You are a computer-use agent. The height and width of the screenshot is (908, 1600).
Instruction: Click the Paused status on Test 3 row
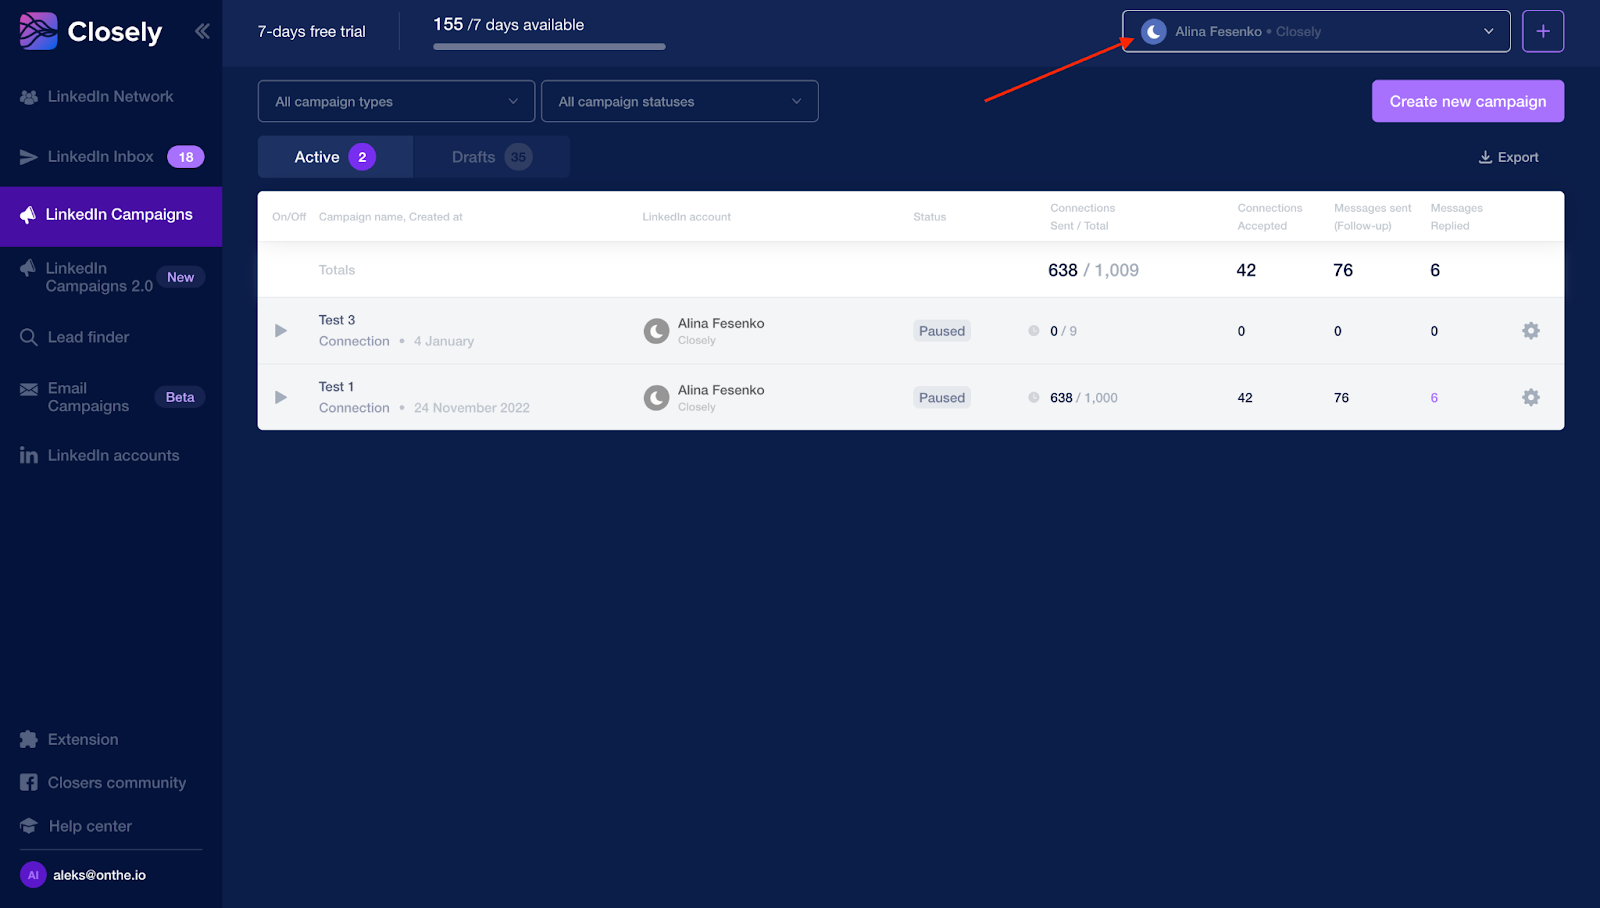pyautogui.click(x=942, y=331)
